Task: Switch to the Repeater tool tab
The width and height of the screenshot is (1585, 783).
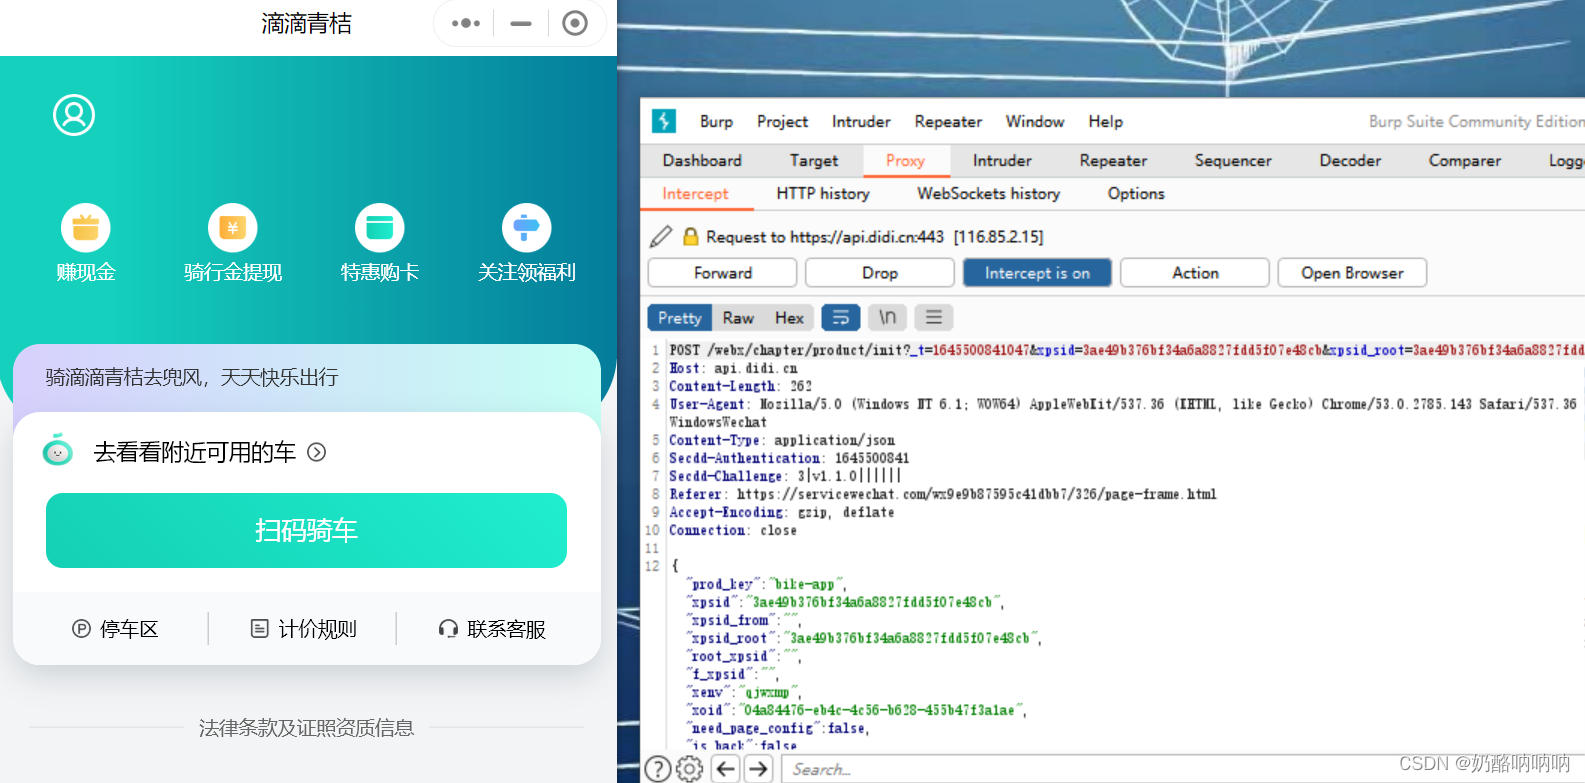Action: point(1113,160)
